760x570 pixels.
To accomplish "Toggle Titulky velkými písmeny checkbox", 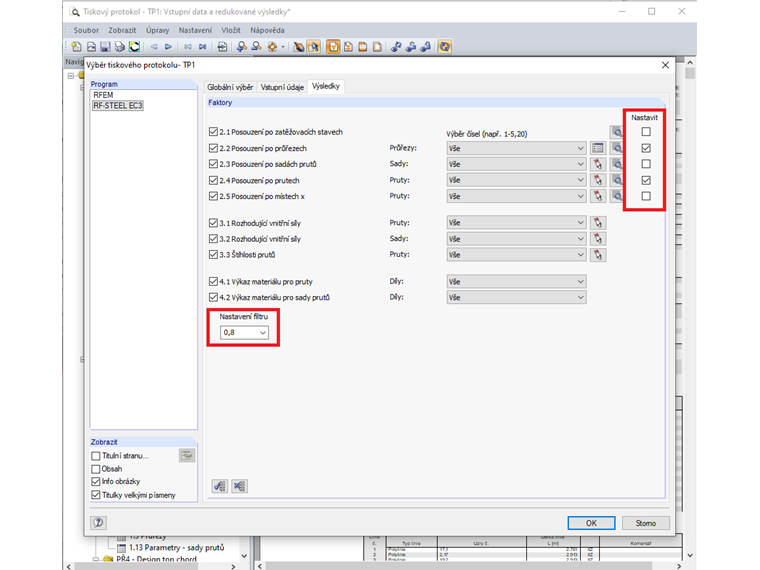I will click(x=95, y=495).
